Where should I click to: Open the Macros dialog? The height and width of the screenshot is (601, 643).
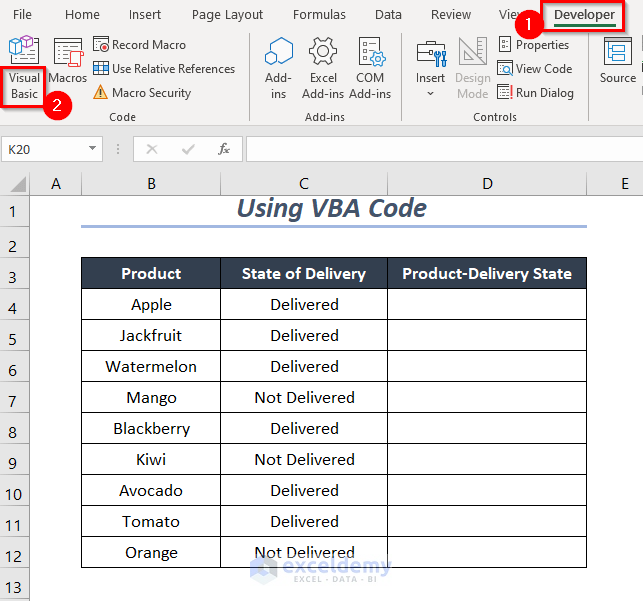pyautogui.click(x=68, y=61)
